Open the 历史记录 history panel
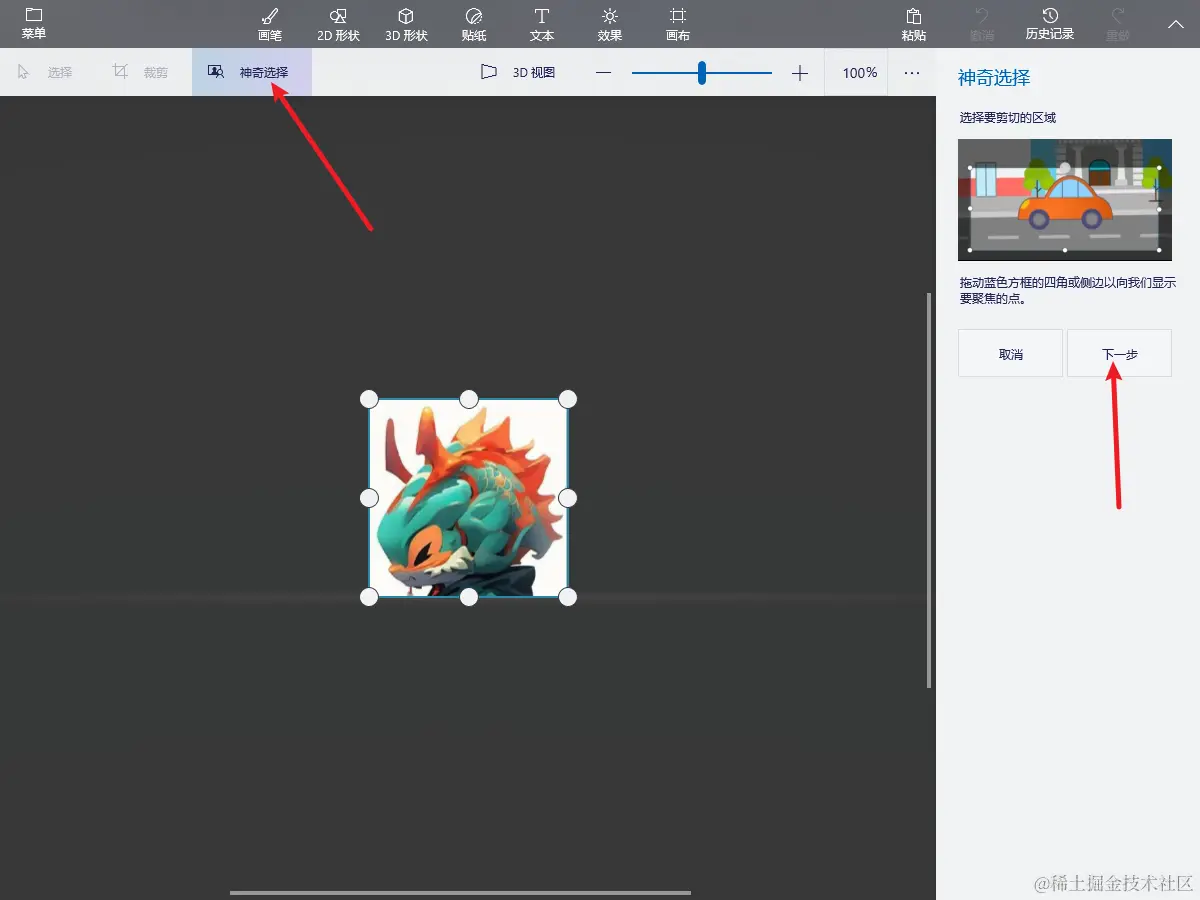Viewport: 1200px width, 900px height. (x=1050, y=24)
